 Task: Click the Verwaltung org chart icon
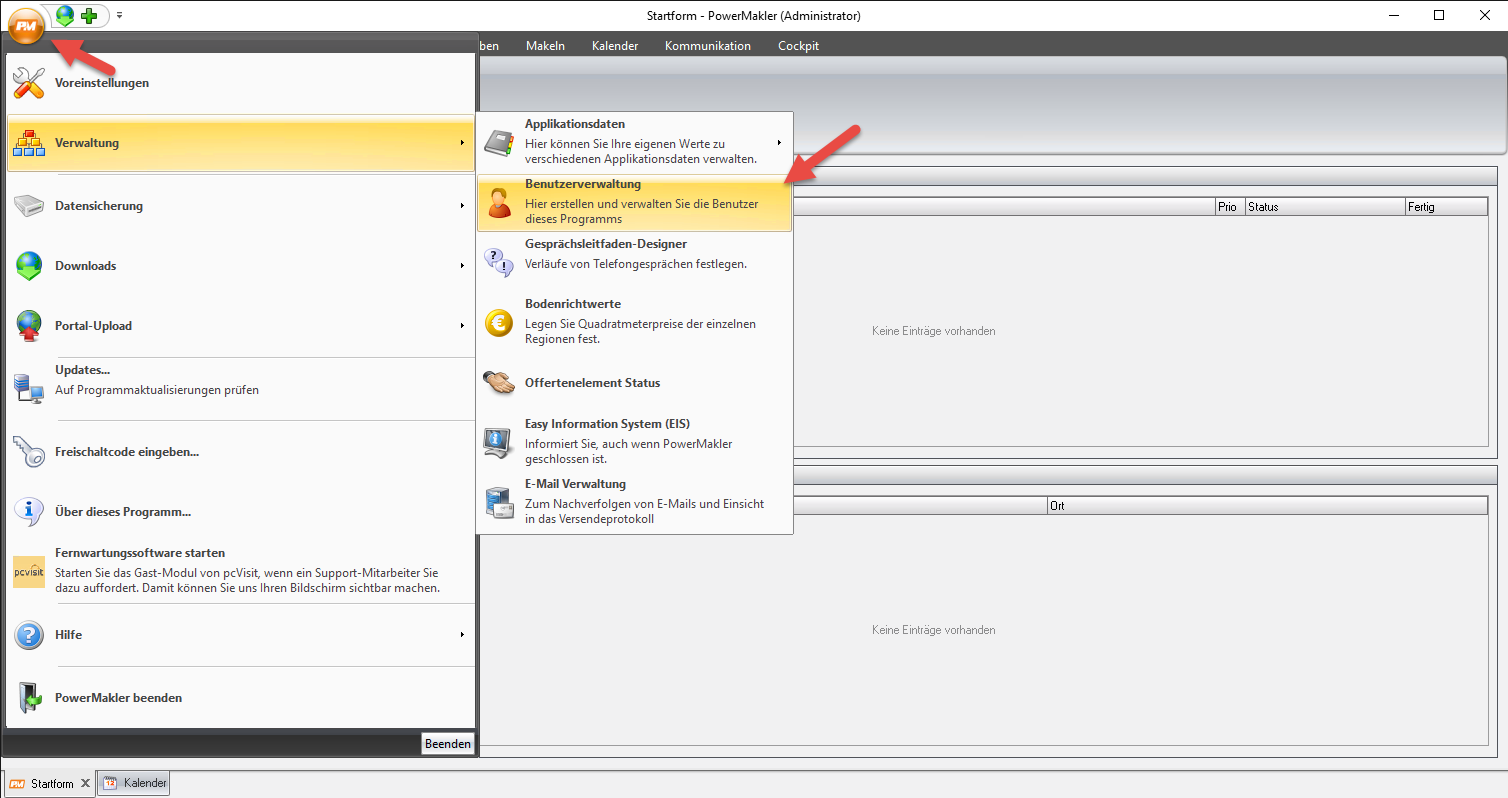pyautogui.click(x=29, y=143)
